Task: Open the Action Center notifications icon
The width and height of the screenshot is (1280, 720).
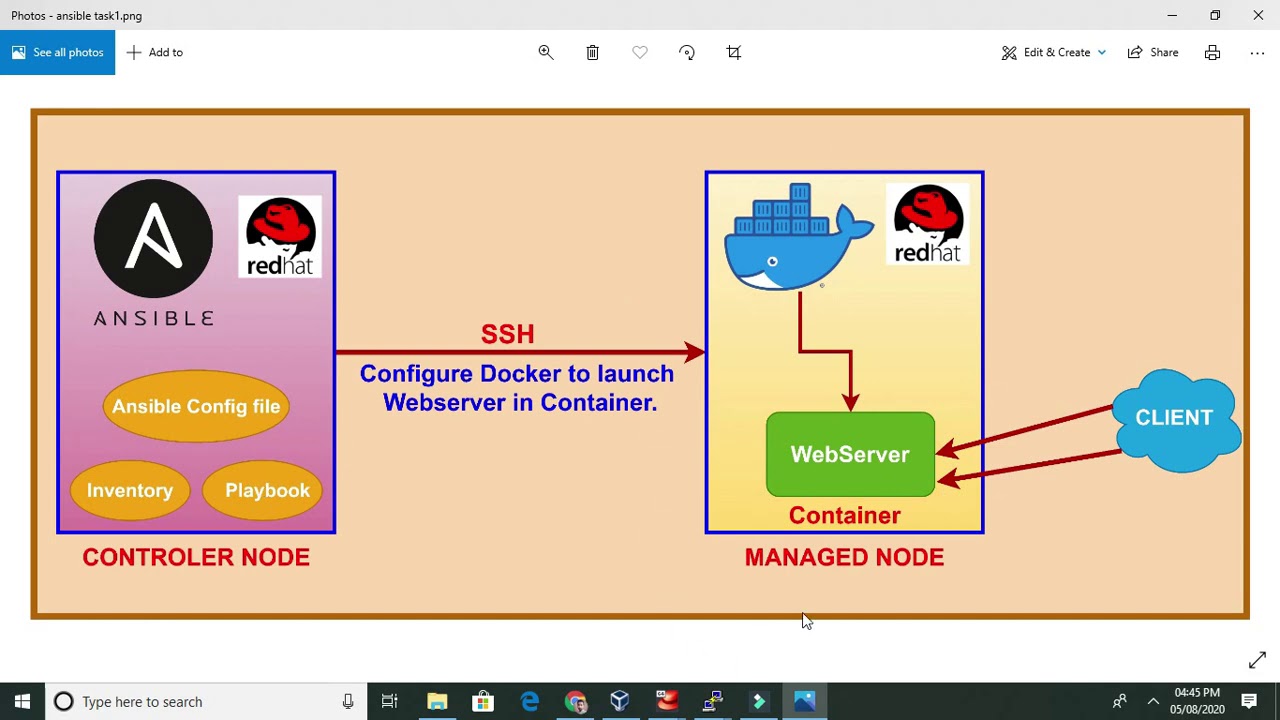Action: 1249,701
